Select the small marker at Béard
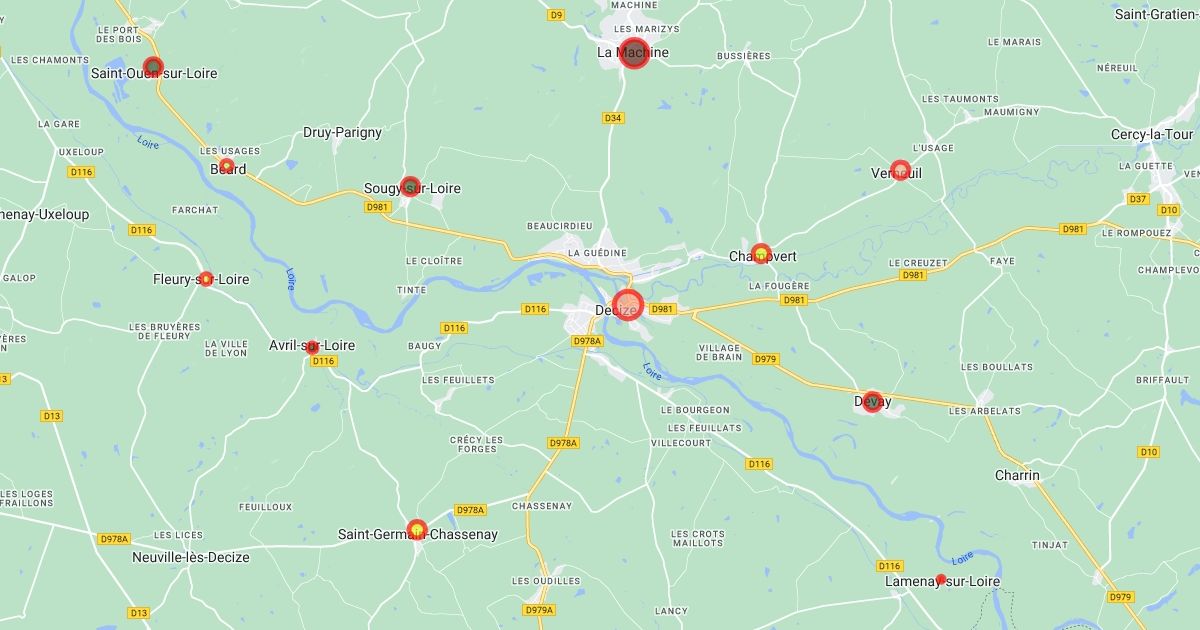Image resolution: width=1200 pixels, height=630 pixels. click(x=227, y=166)
